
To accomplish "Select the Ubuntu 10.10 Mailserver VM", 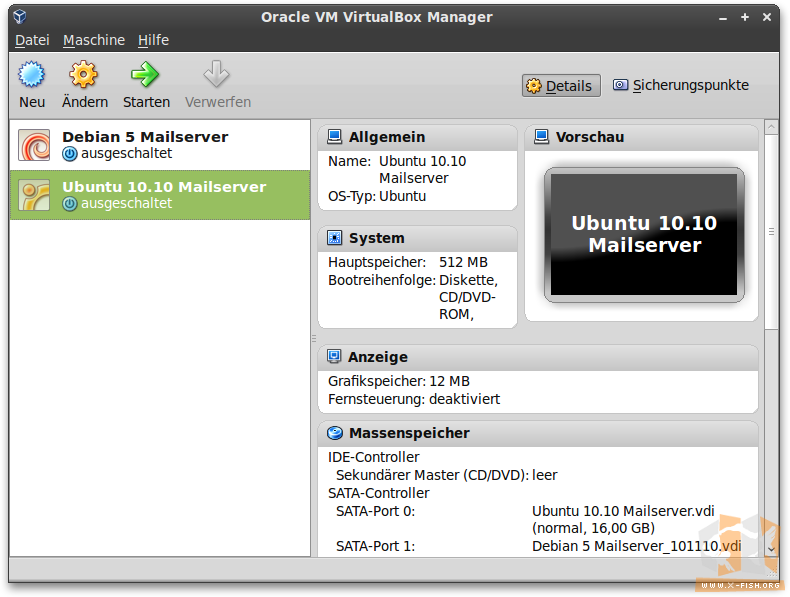I will (160, 195).
